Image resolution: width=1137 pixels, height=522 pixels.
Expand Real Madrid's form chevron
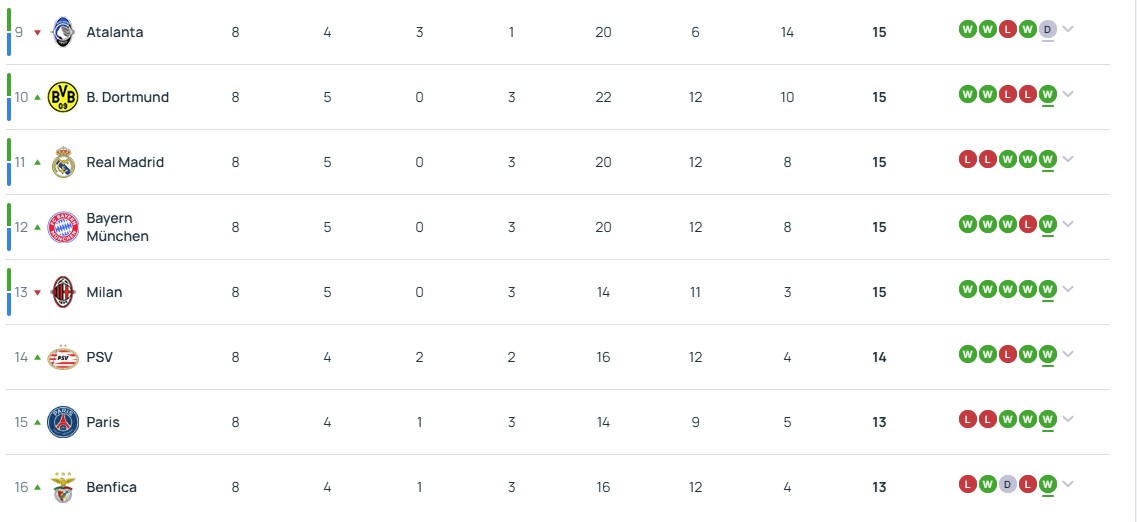[x=1068, y=159]
